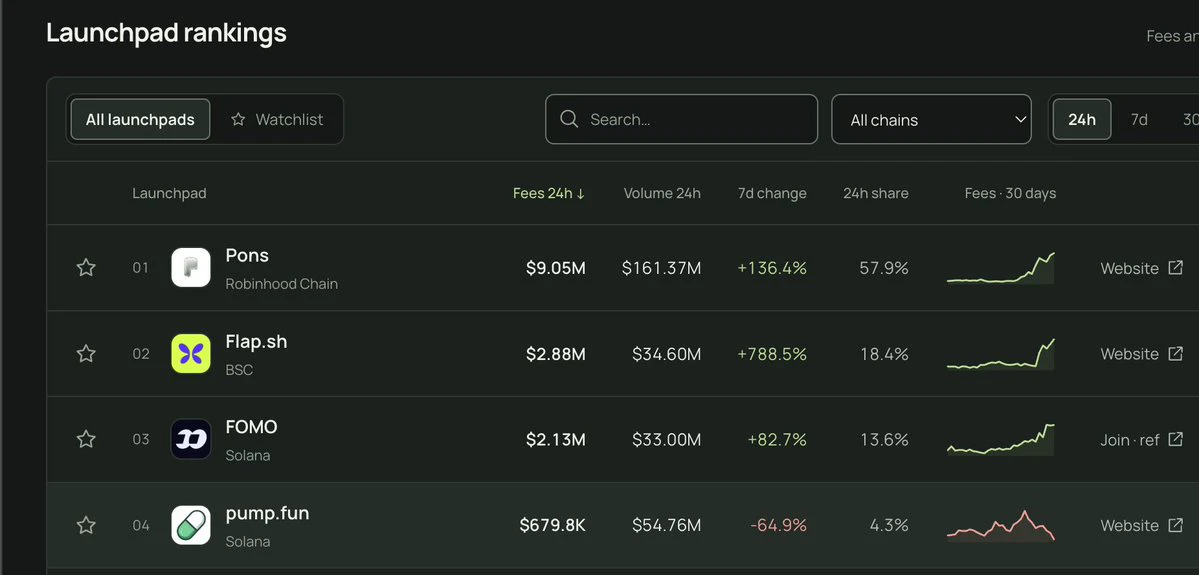This screenshot has width=1199, height=575.
Task: Click the +82.7% change value
Action: pyautogui.click(x=777, y=440)
